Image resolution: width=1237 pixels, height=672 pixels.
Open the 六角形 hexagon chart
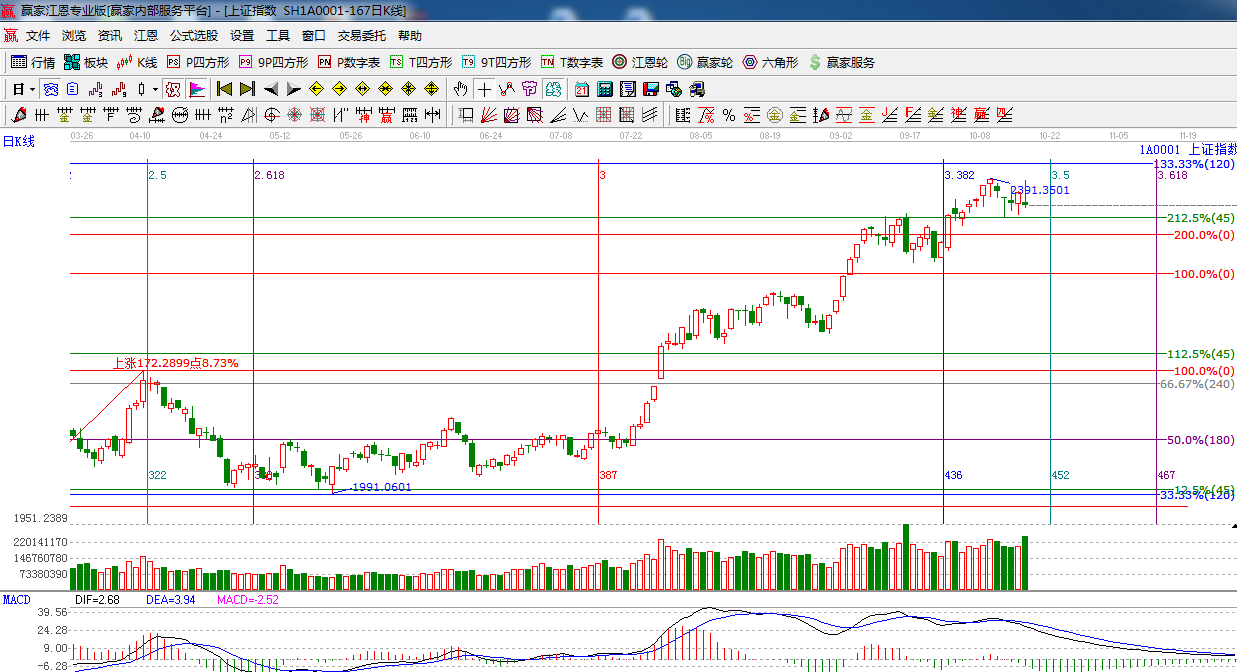click(769, 62)
